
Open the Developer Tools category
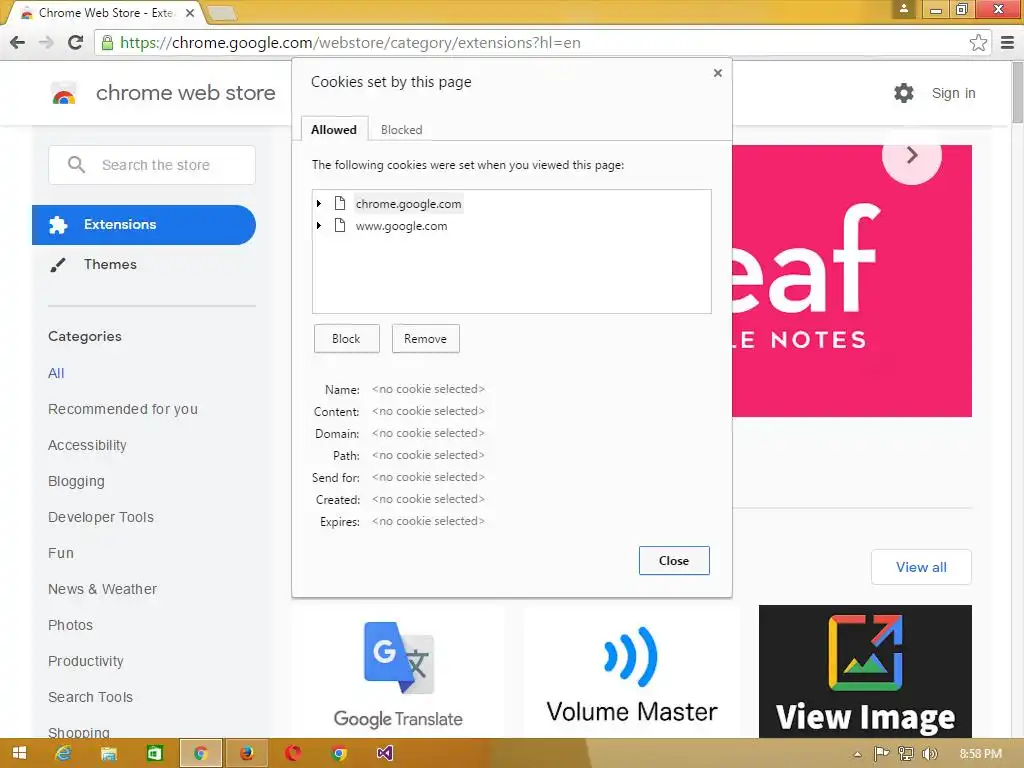click(x=101, y=517)
